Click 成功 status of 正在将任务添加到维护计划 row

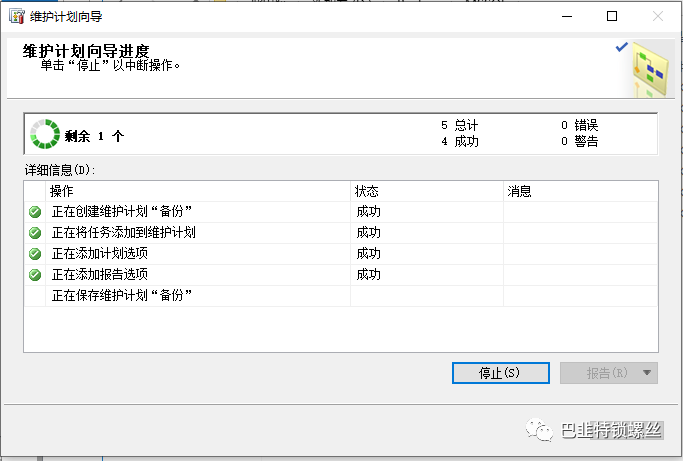(369, 233)
